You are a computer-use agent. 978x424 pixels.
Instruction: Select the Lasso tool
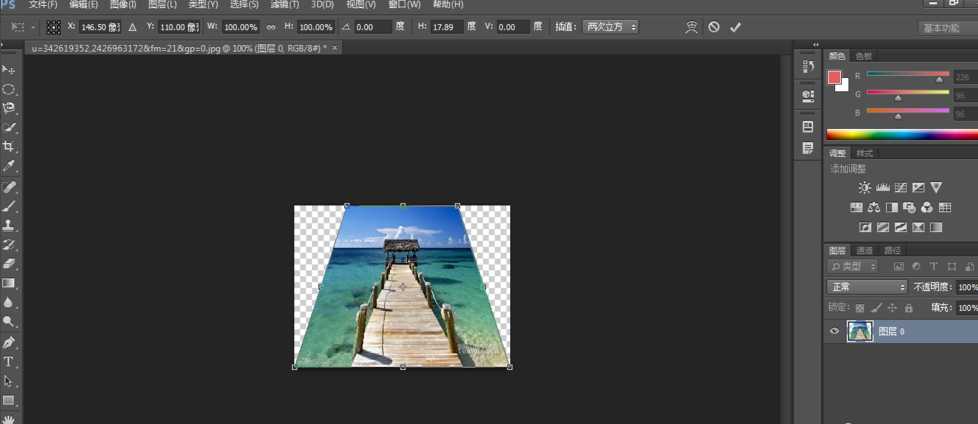point(9,108)
